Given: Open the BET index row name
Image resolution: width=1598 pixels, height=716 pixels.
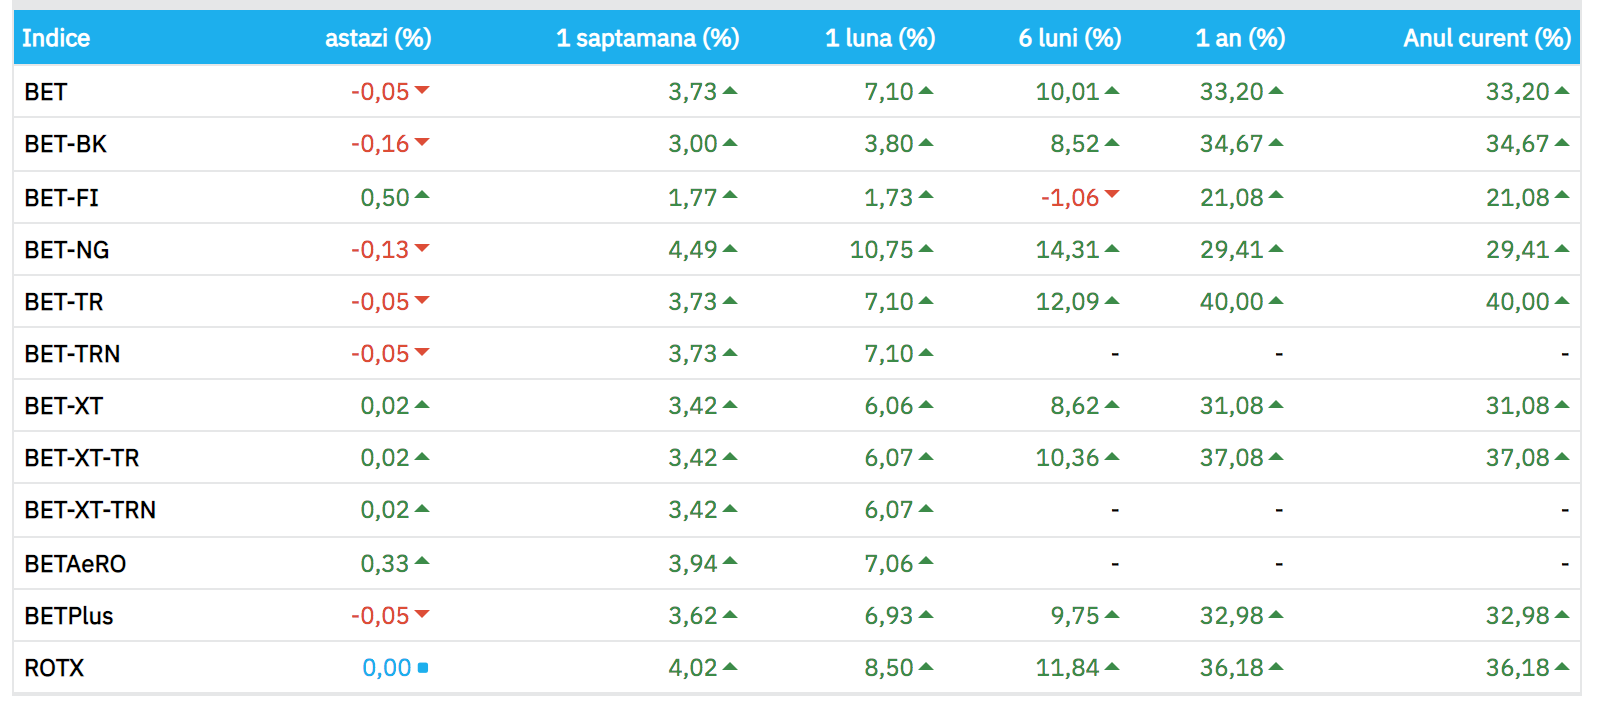Looking at the screenshot, I should coord(46,92).
